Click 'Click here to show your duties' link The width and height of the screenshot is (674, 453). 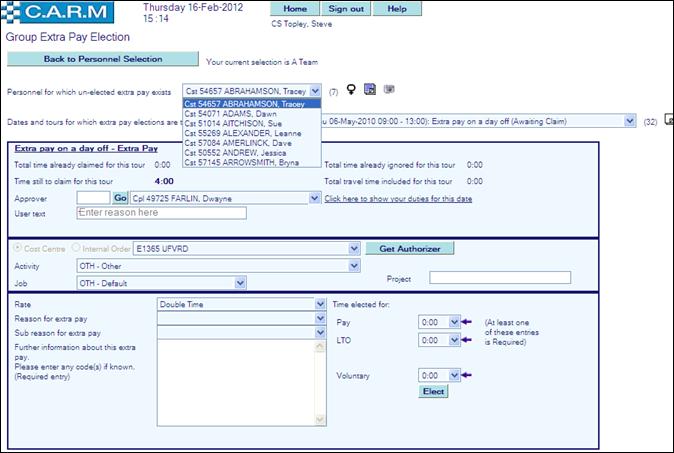coord(397,199)
